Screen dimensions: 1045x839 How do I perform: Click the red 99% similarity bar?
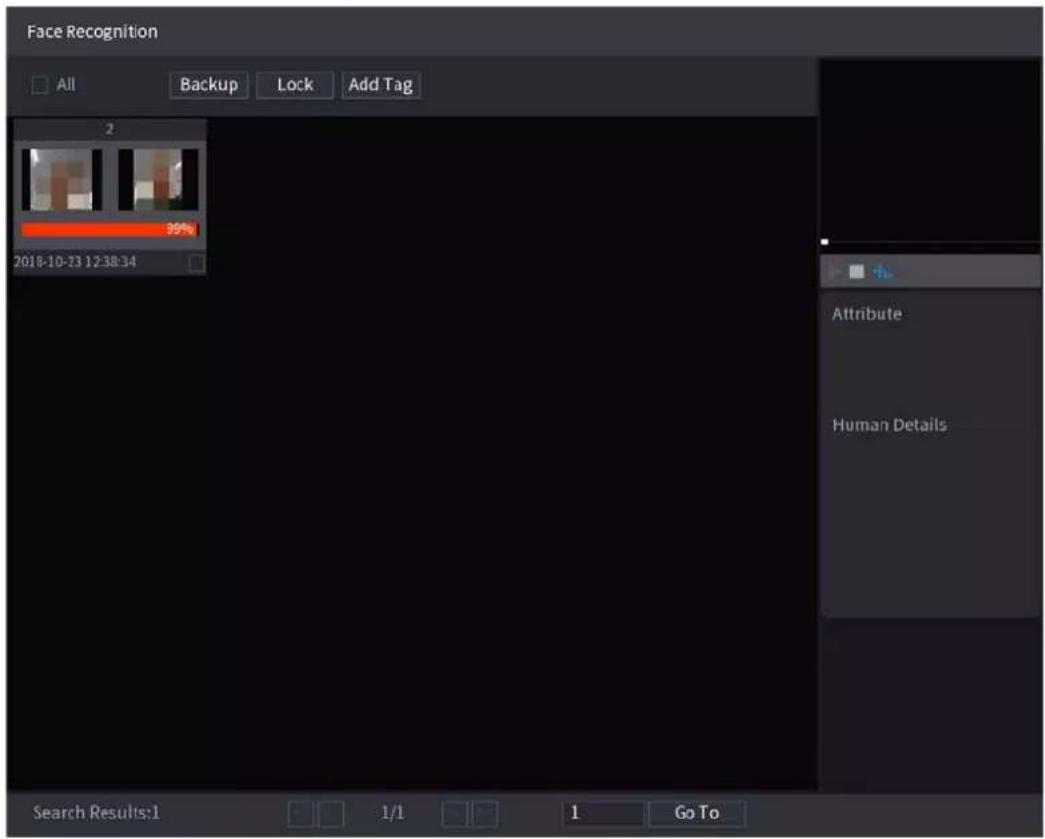pos(109,230)
